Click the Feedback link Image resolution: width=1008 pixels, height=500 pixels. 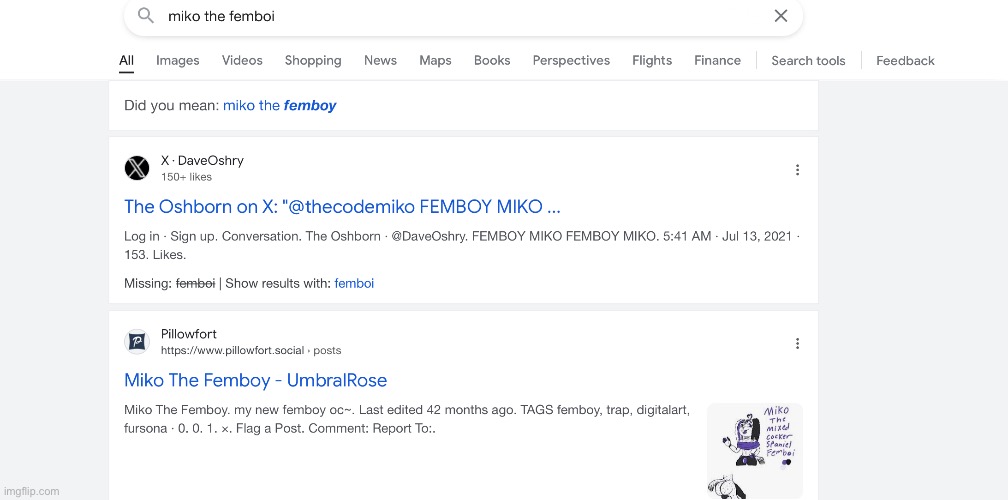(905, 61)
